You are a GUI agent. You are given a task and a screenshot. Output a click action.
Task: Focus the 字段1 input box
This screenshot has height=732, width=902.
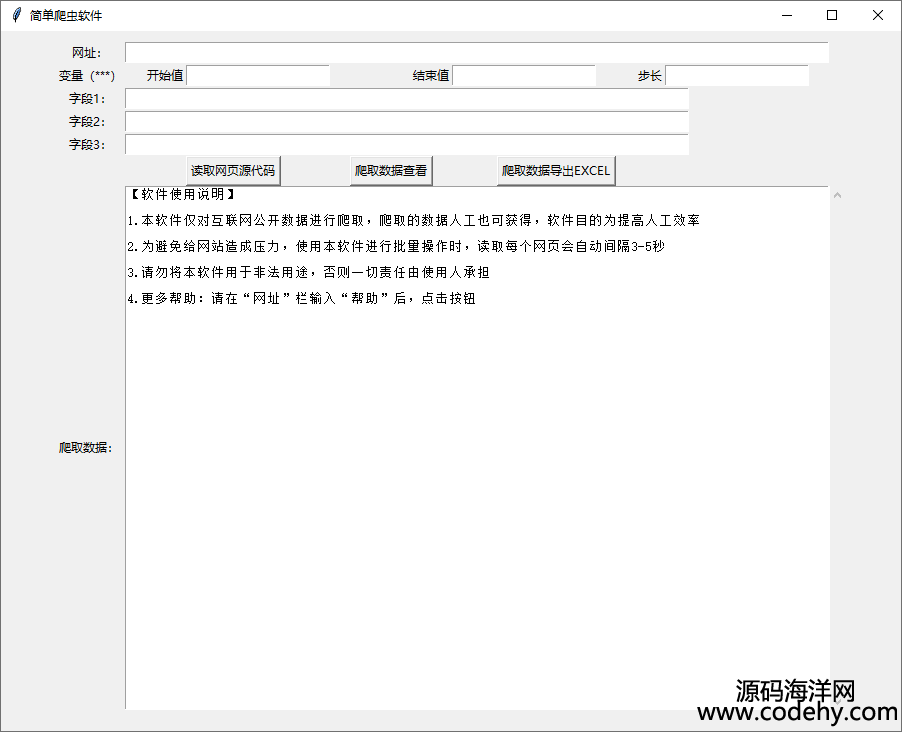coord(406,99)
